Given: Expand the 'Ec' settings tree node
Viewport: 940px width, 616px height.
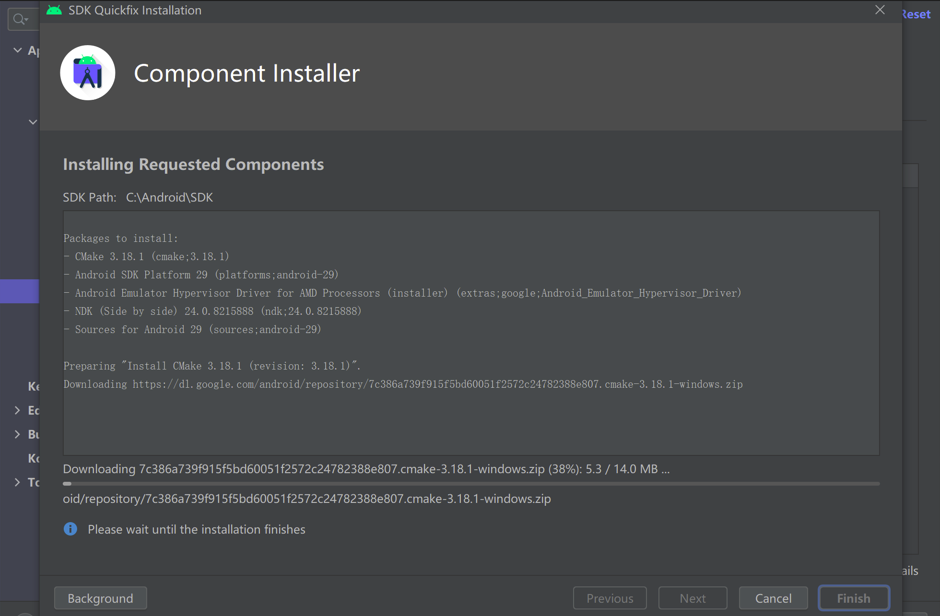Looking at the screenshot, I should click(17, 410).
